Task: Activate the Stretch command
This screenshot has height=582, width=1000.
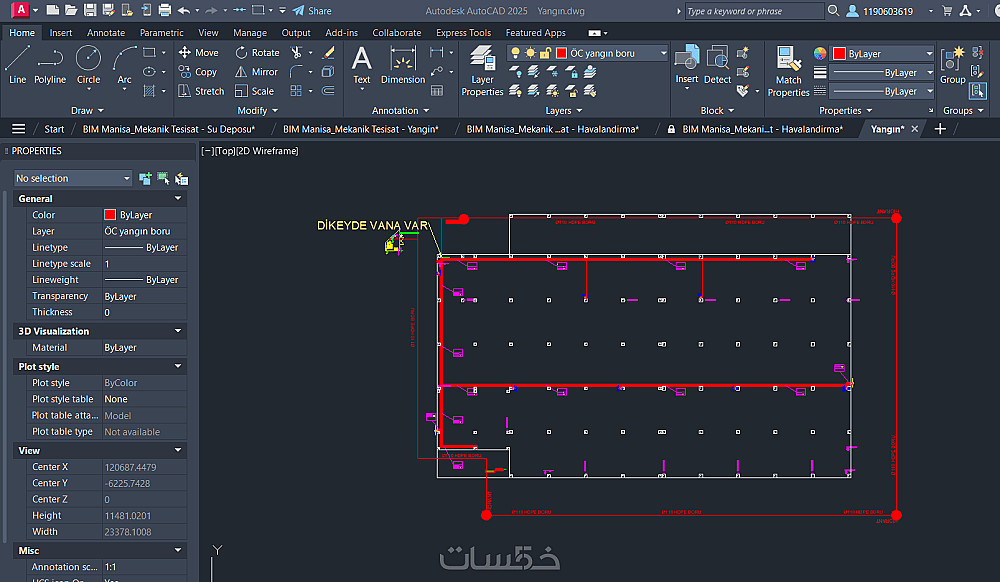Action: tap(201, 91)
